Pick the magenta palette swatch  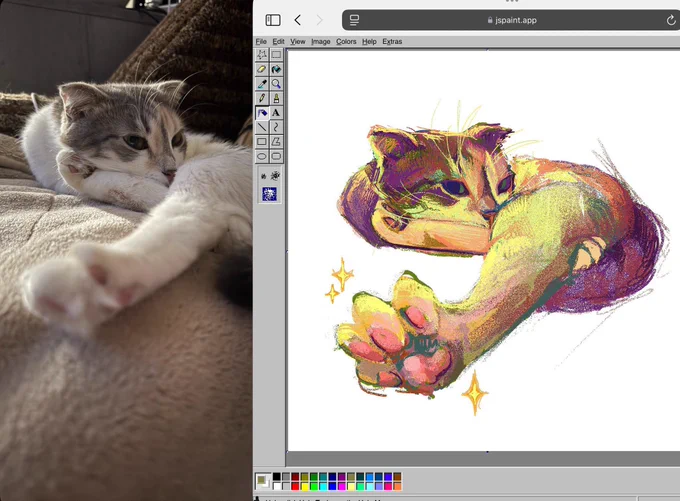tap(342, 486)
